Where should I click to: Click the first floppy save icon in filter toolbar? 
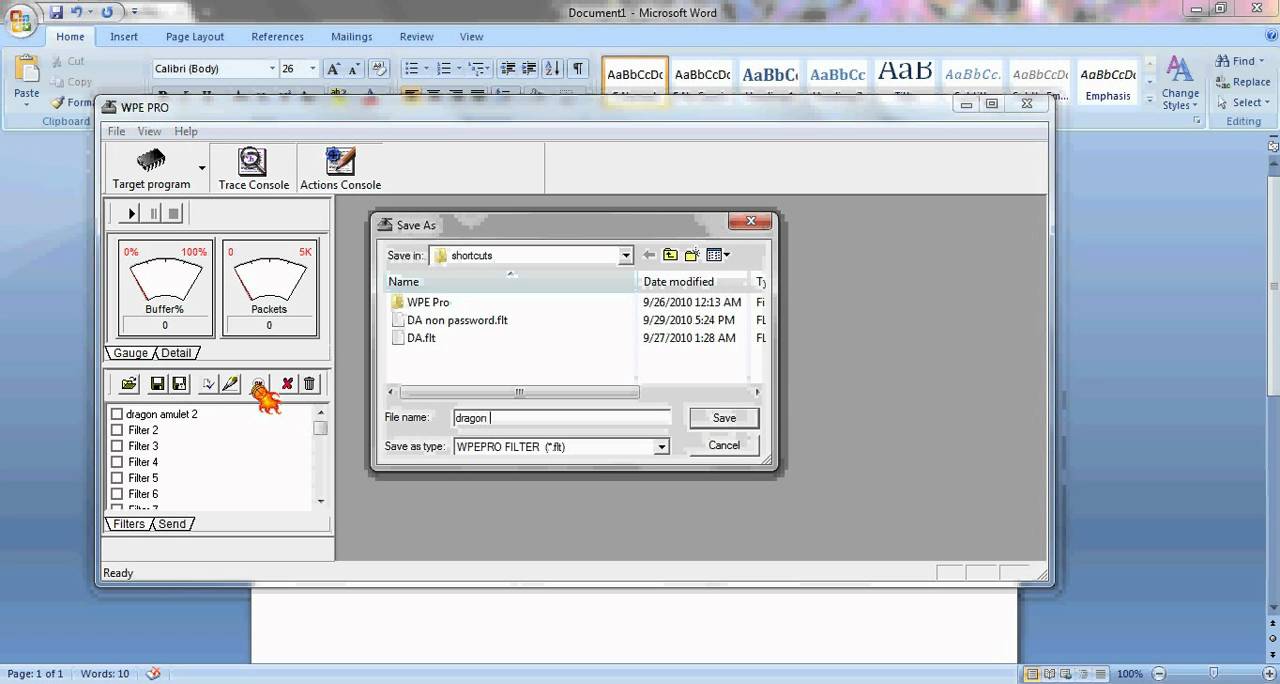point(157,384)
